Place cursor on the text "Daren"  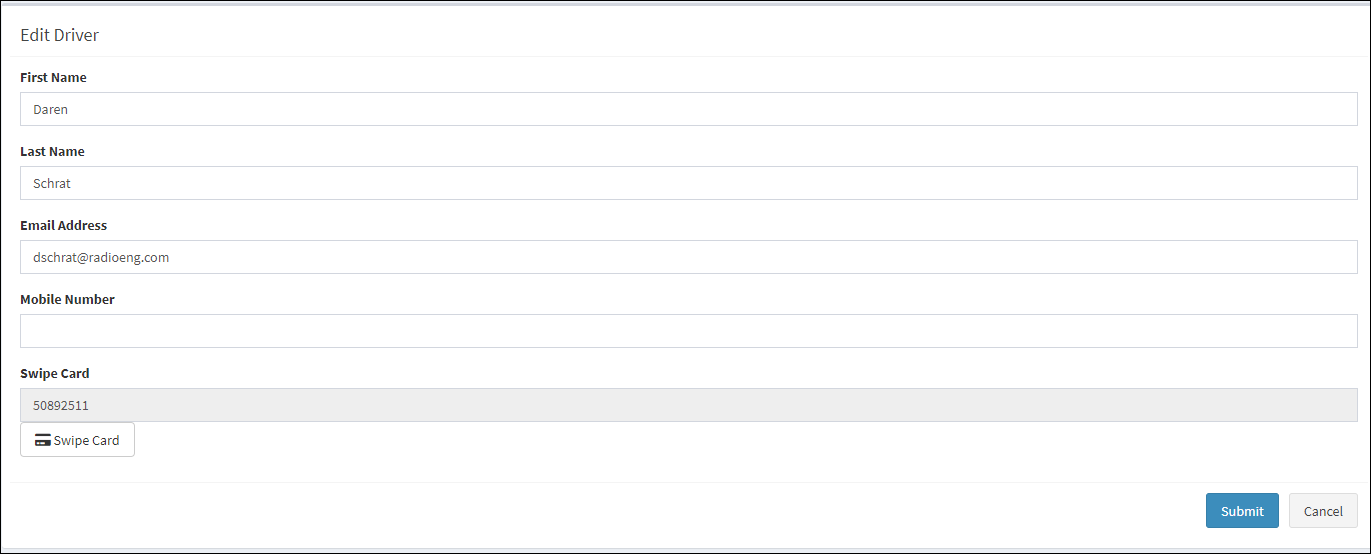click(x=50, y=109)
